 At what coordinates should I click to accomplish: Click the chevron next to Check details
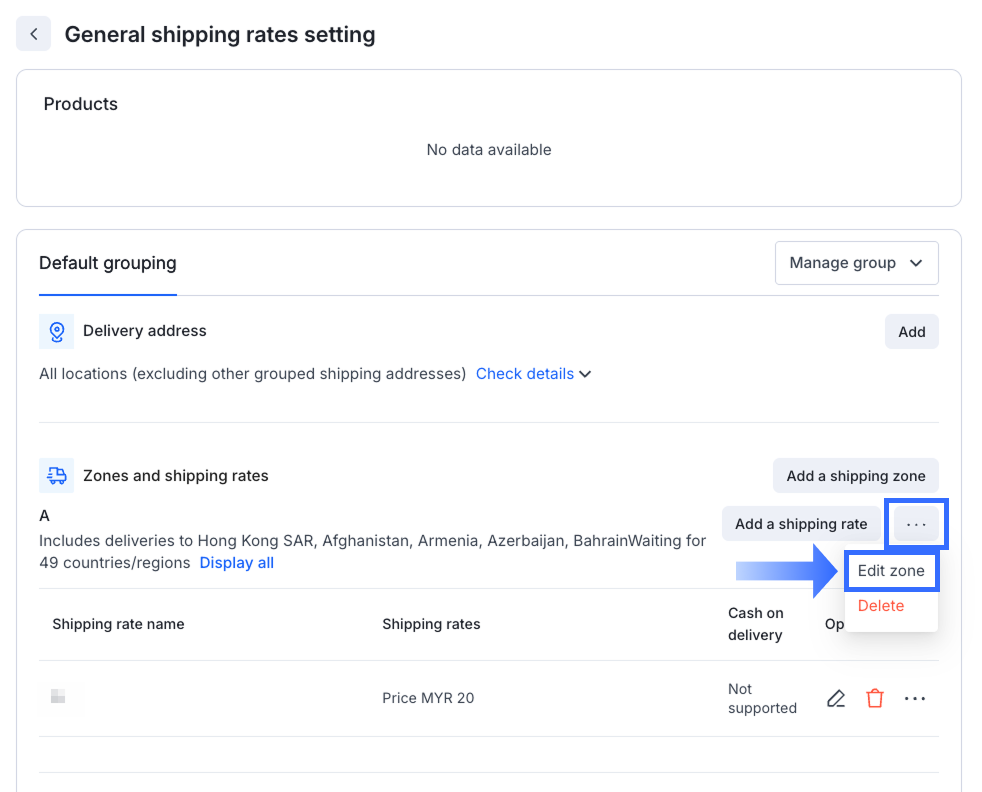click(586, 374)
